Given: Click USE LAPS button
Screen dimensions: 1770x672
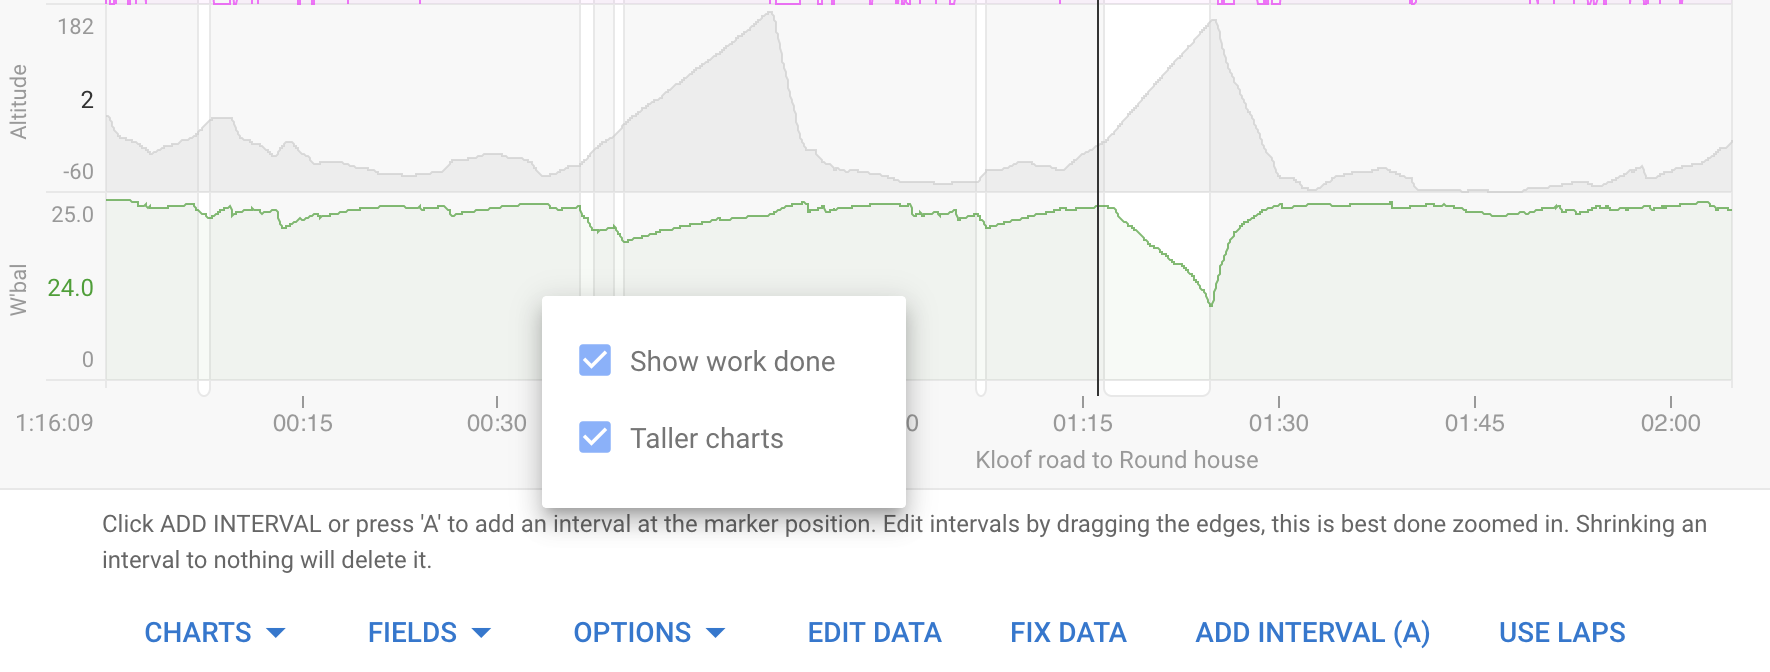Looking at the screenshot, I should pyautogui.click(x=1562, y=632).
